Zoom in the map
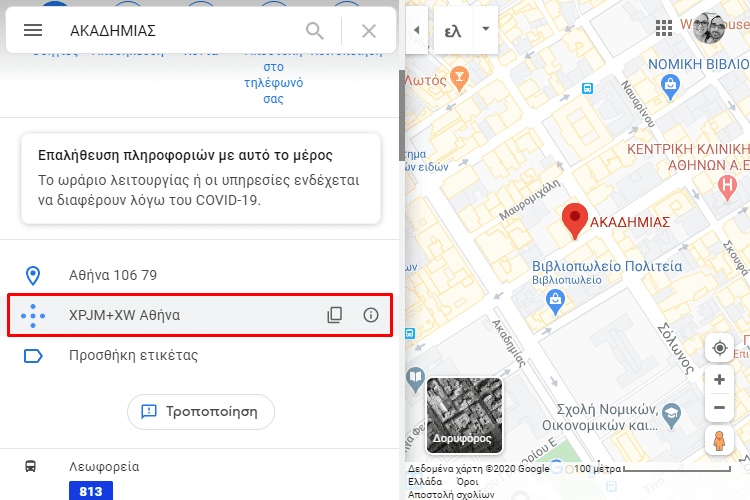Image resolution: width=750 pixels, height=500 pixels. (719, 380)
